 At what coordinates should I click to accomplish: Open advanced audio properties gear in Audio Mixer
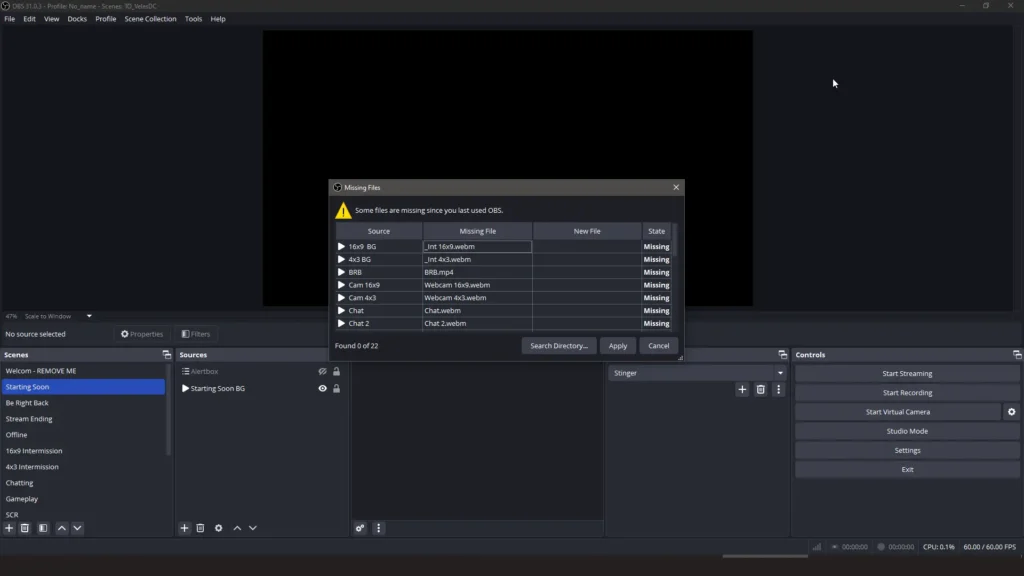pyautogui.click(x=360, y=528)
